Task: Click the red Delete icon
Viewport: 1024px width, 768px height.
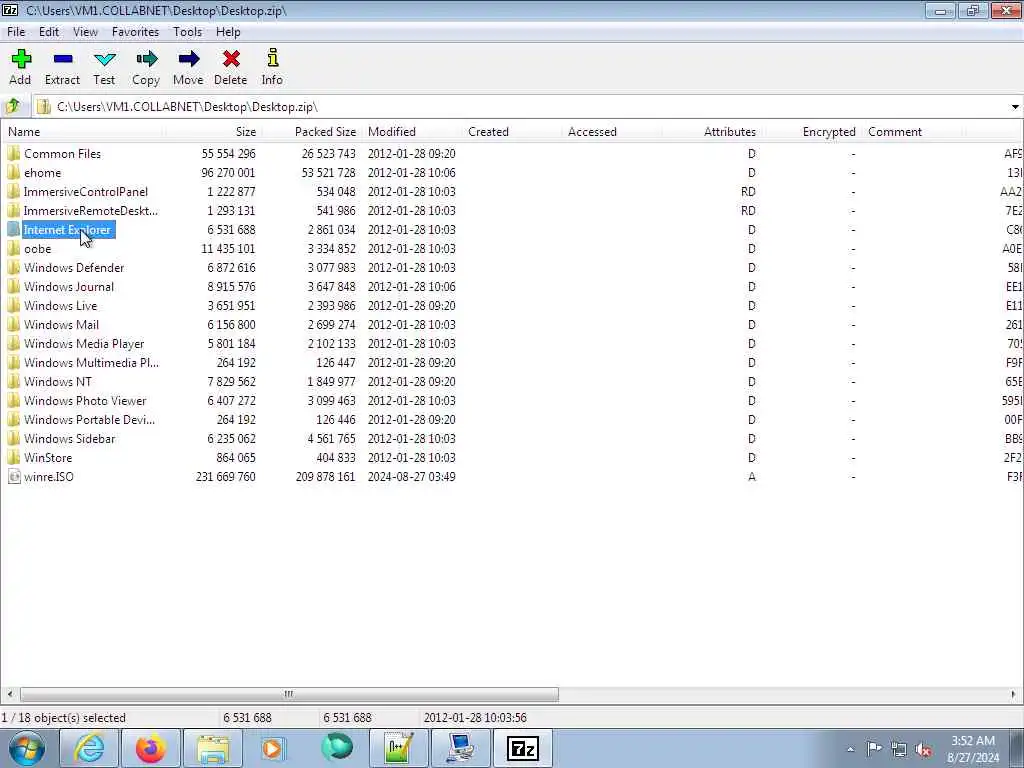Action: pyautogui.click(x=231, y=59)
